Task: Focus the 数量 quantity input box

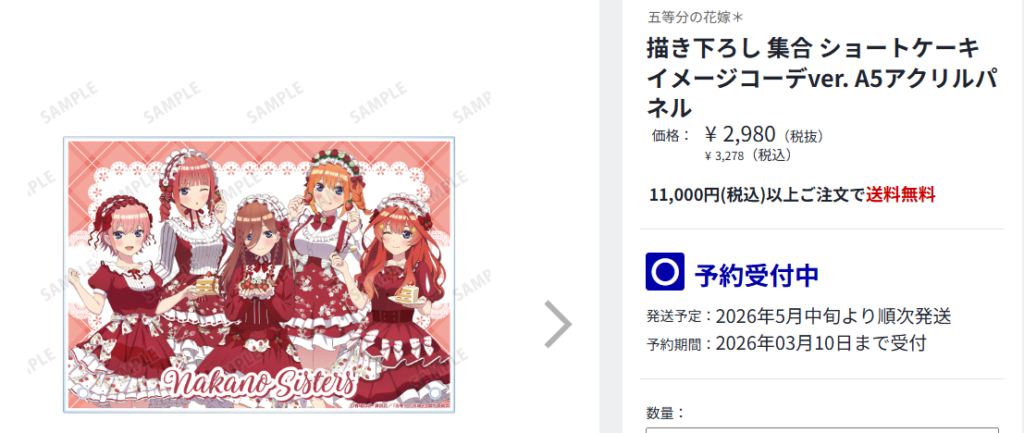Action: click(x=822, y=430)
